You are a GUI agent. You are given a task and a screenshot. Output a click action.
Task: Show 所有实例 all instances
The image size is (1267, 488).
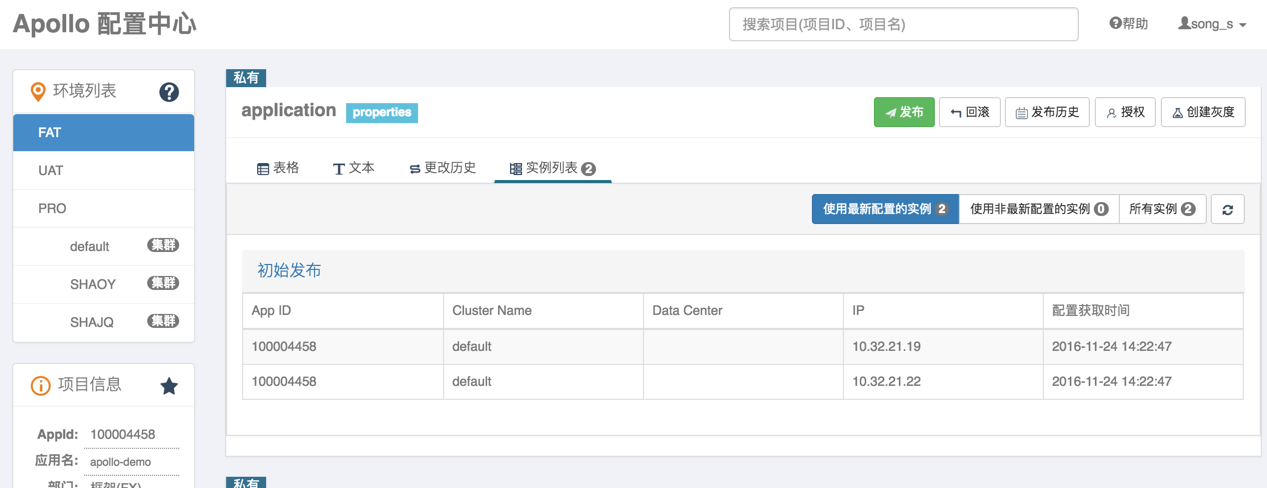[x=1162, y=209]
